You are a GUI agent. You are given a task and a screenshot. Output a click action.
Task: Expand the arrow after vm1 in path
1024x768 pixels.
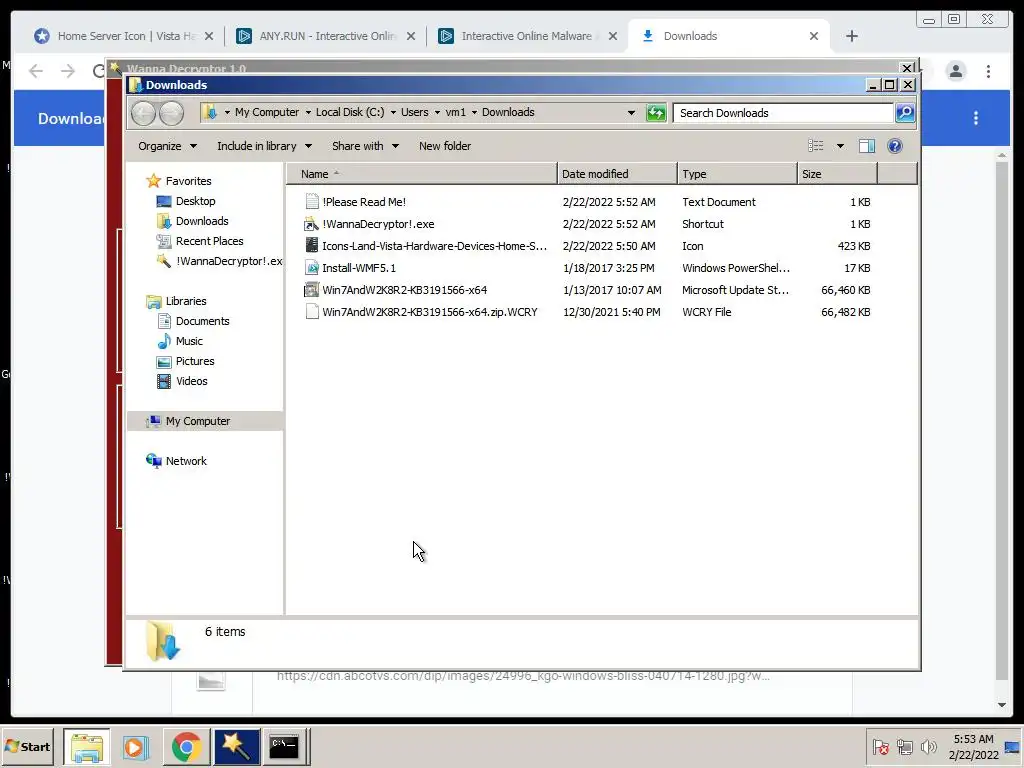pyautogui.click(x=474, y=112)
